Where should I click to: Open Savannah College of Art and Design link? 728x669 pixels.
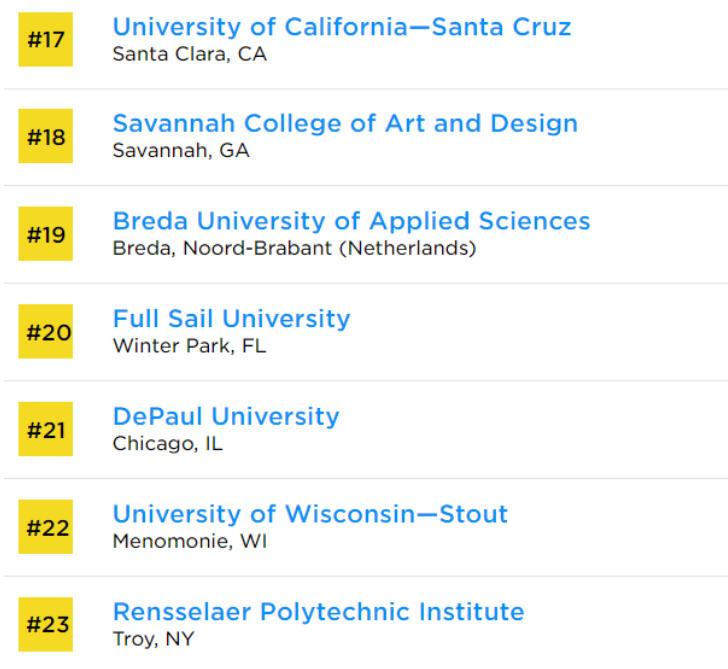pyautogui.click(x=345, y=124)
